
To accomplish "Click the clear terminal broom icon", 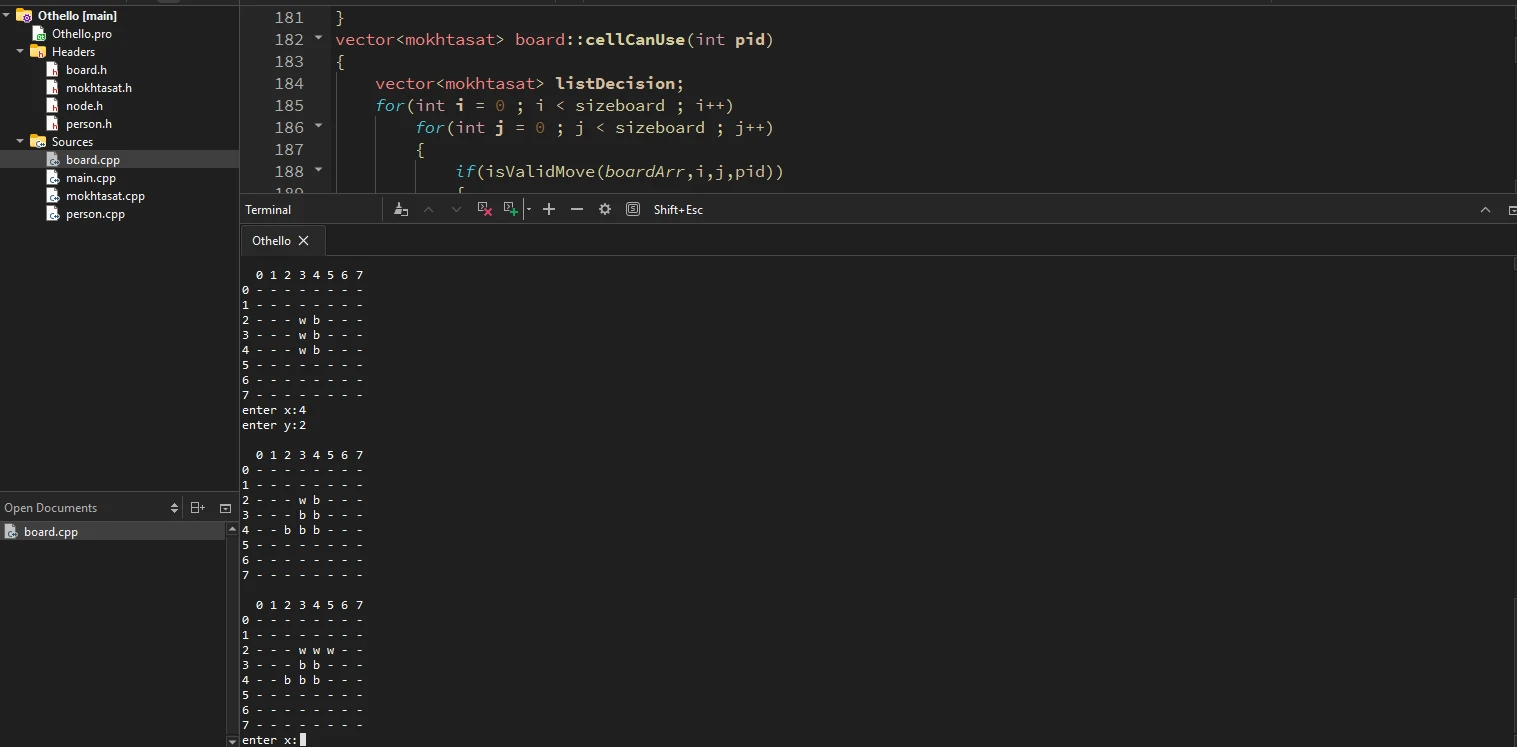I will coord(401,209).
